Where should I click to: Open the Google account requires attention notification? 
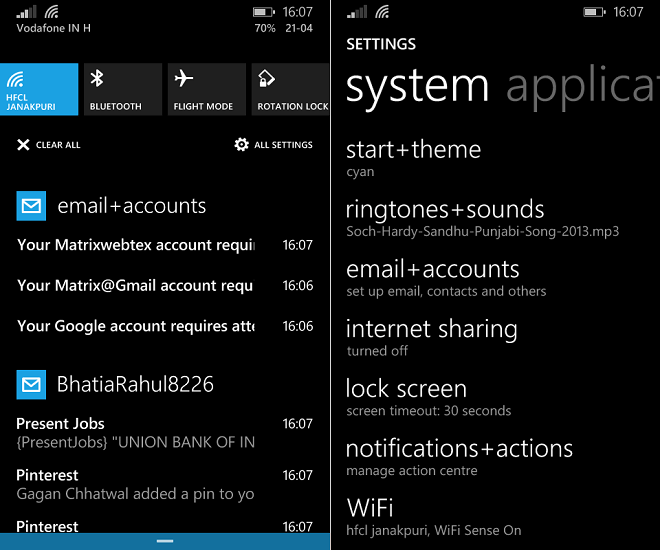(165, 326)
